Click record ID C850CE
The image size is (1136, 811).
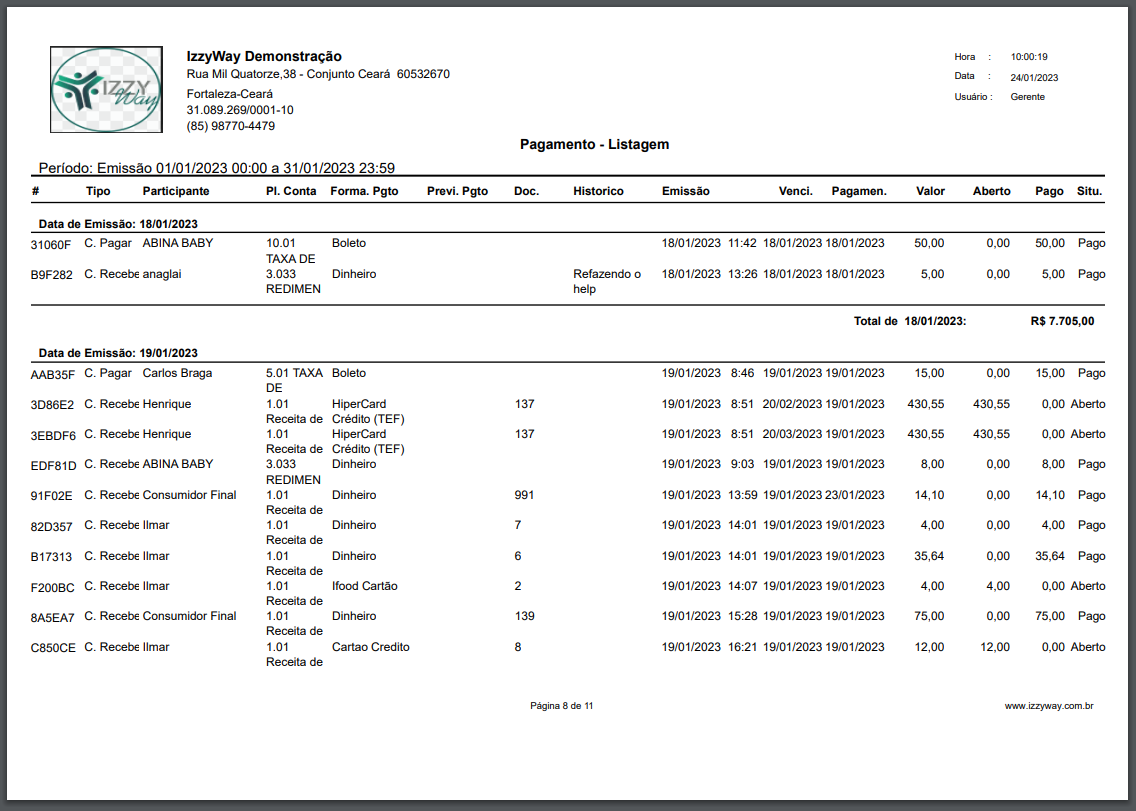pos(53,648)
